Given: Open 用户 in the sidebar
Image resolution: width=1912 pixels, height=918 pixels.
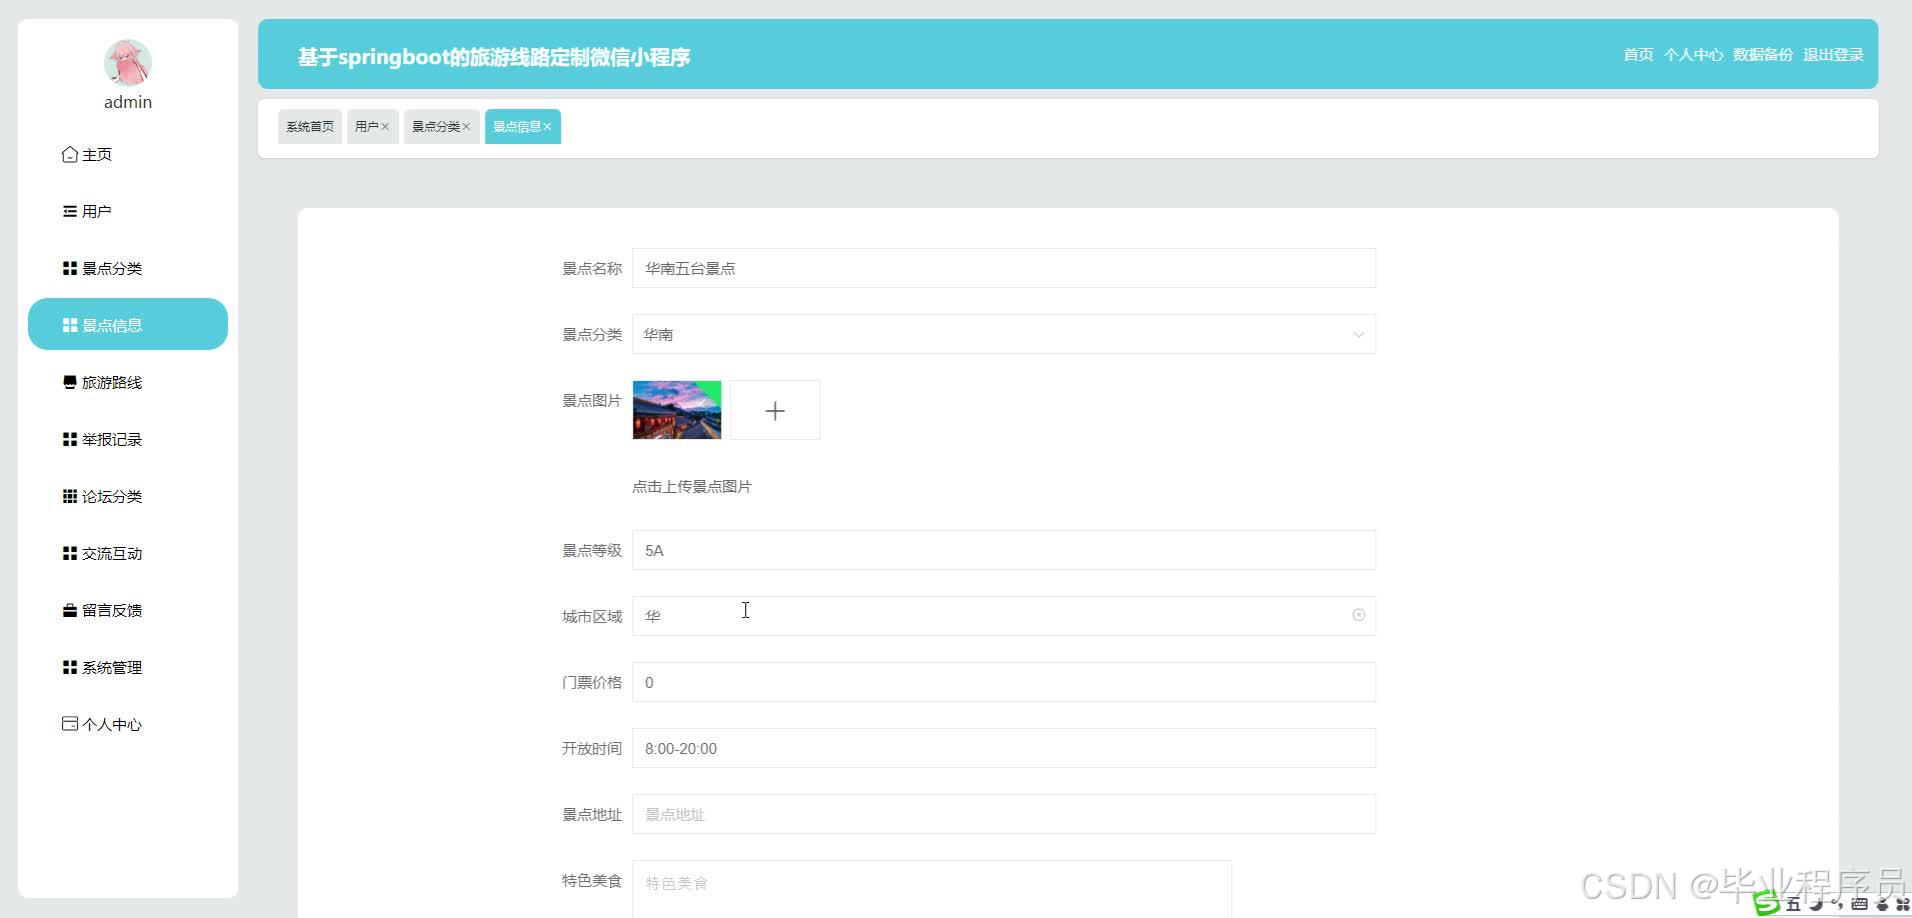Looking at the screenshot, I should pyautogui.click(x=128, y=211).
